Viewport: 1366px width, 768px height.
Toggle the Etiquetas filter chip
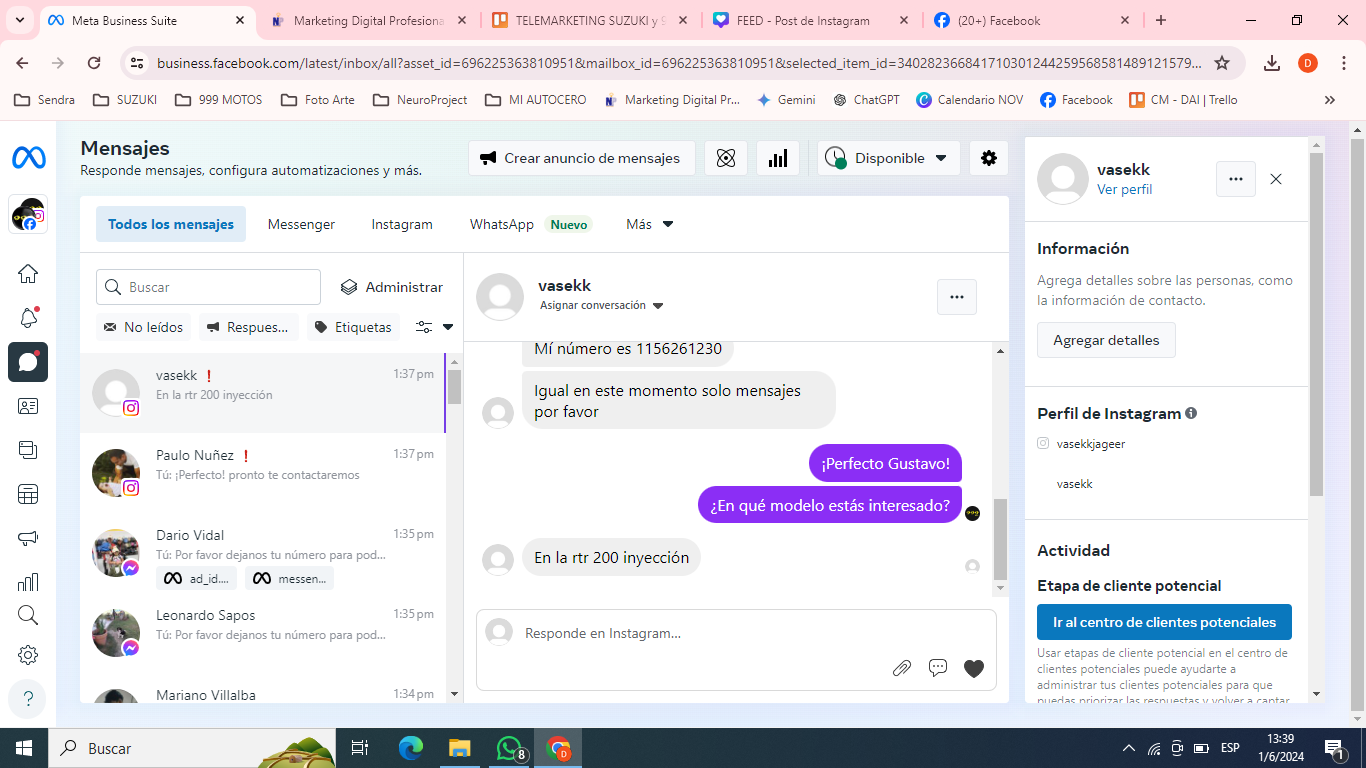pos(352,327)
